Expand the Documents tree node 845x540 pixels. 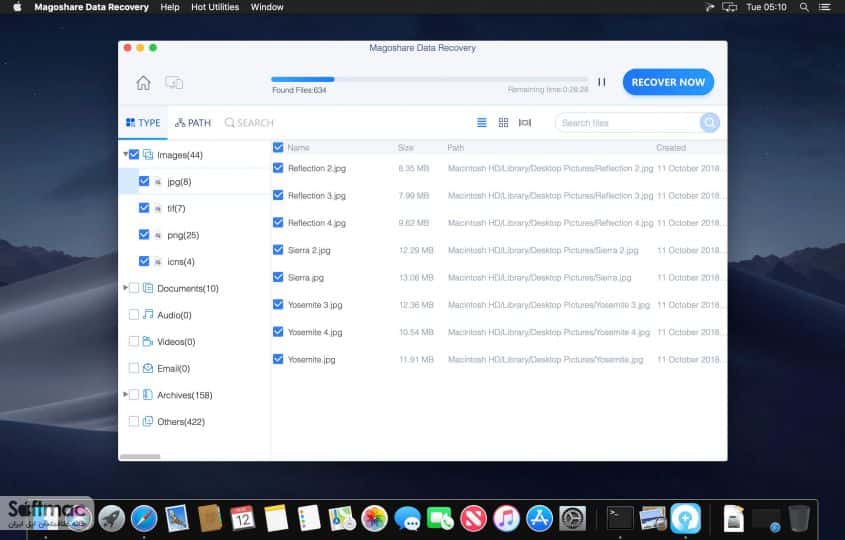pos(125,288)
